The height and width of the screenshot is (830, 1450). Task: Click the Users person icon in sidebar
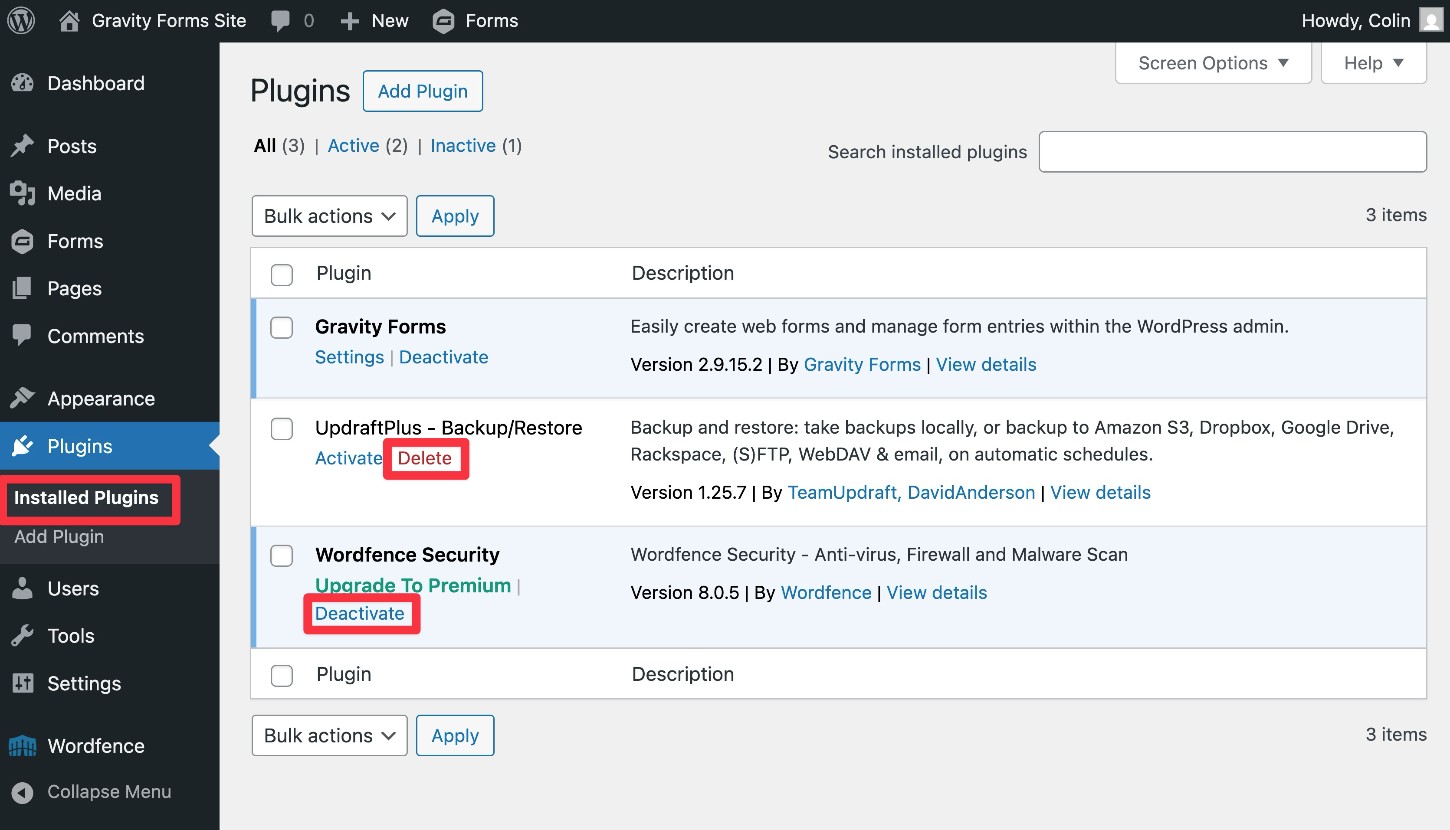pos(22,588)
